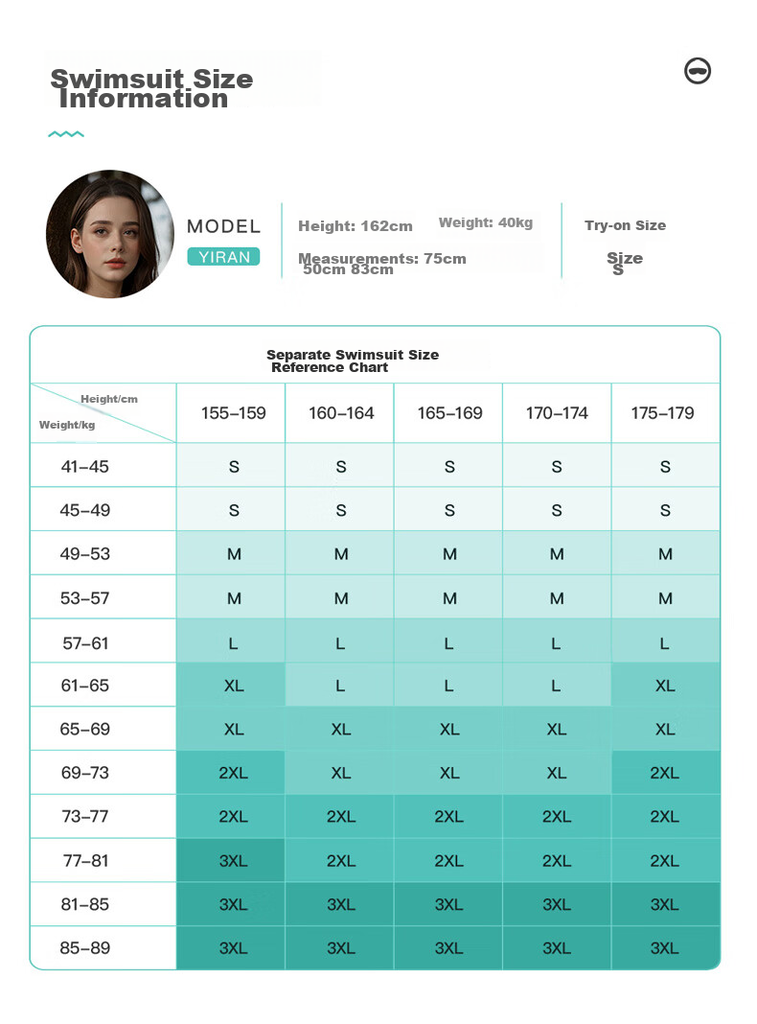
Task: Click the Try-on Size label
Action: tap(625, 225)
